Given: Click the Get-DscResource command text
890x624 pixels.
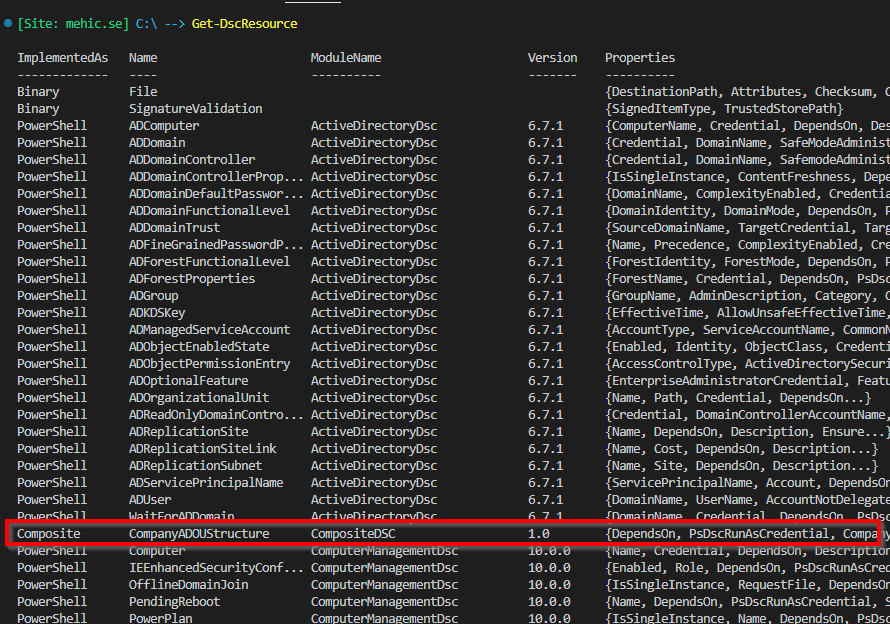Looking at the screenshot, I should coord(244,23).
